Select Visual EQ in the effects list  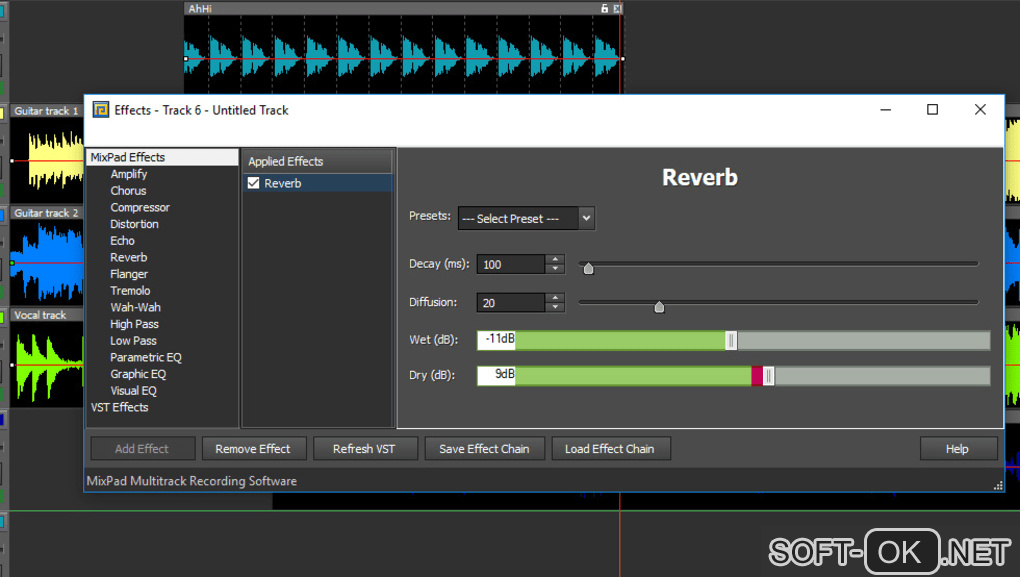click(x=133, y=391)
